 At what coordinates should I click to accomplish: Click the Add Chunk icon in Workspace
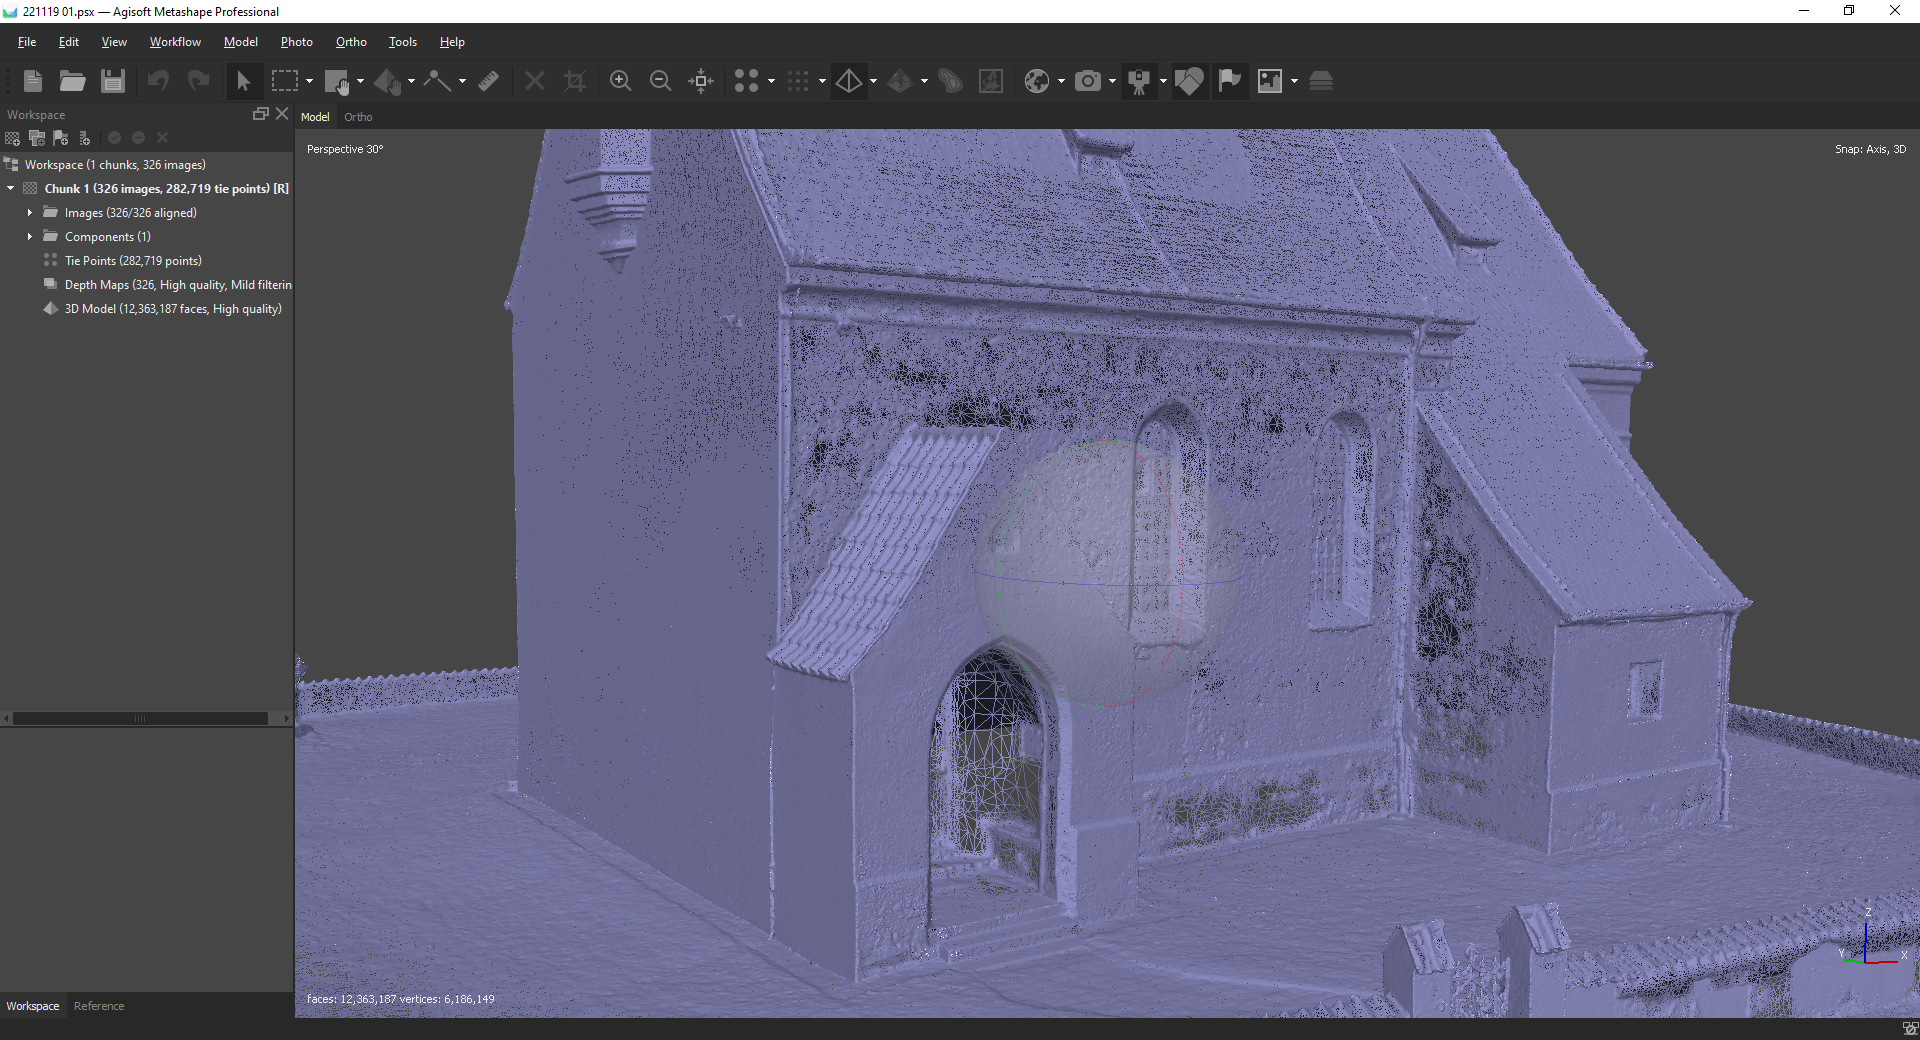pos(12,138)
